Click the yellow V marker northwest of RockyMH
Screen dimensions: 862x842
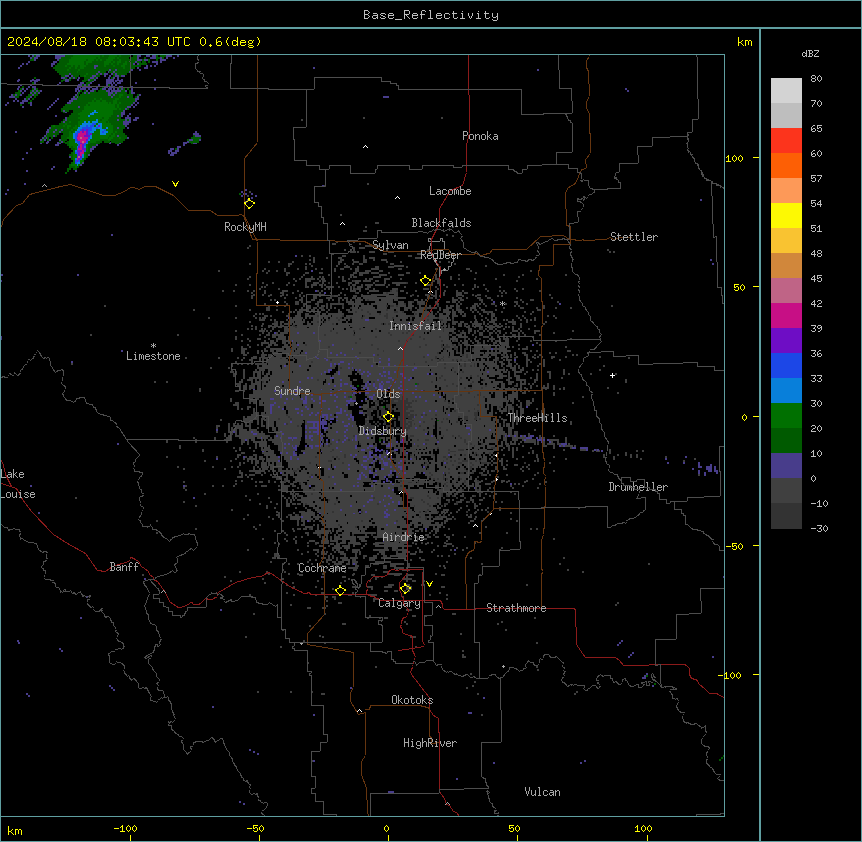pos(175,184)
